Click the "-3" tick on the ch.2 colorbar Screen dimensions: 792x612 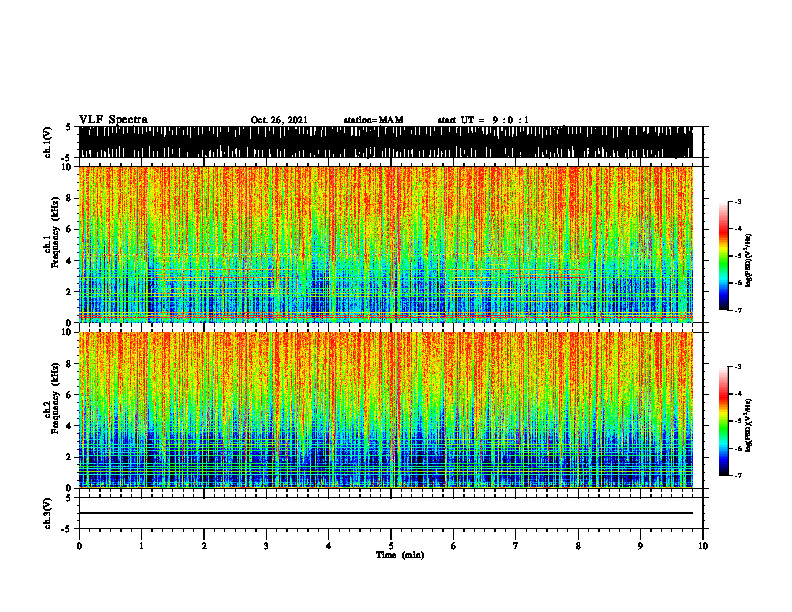(x=738, y=367)
